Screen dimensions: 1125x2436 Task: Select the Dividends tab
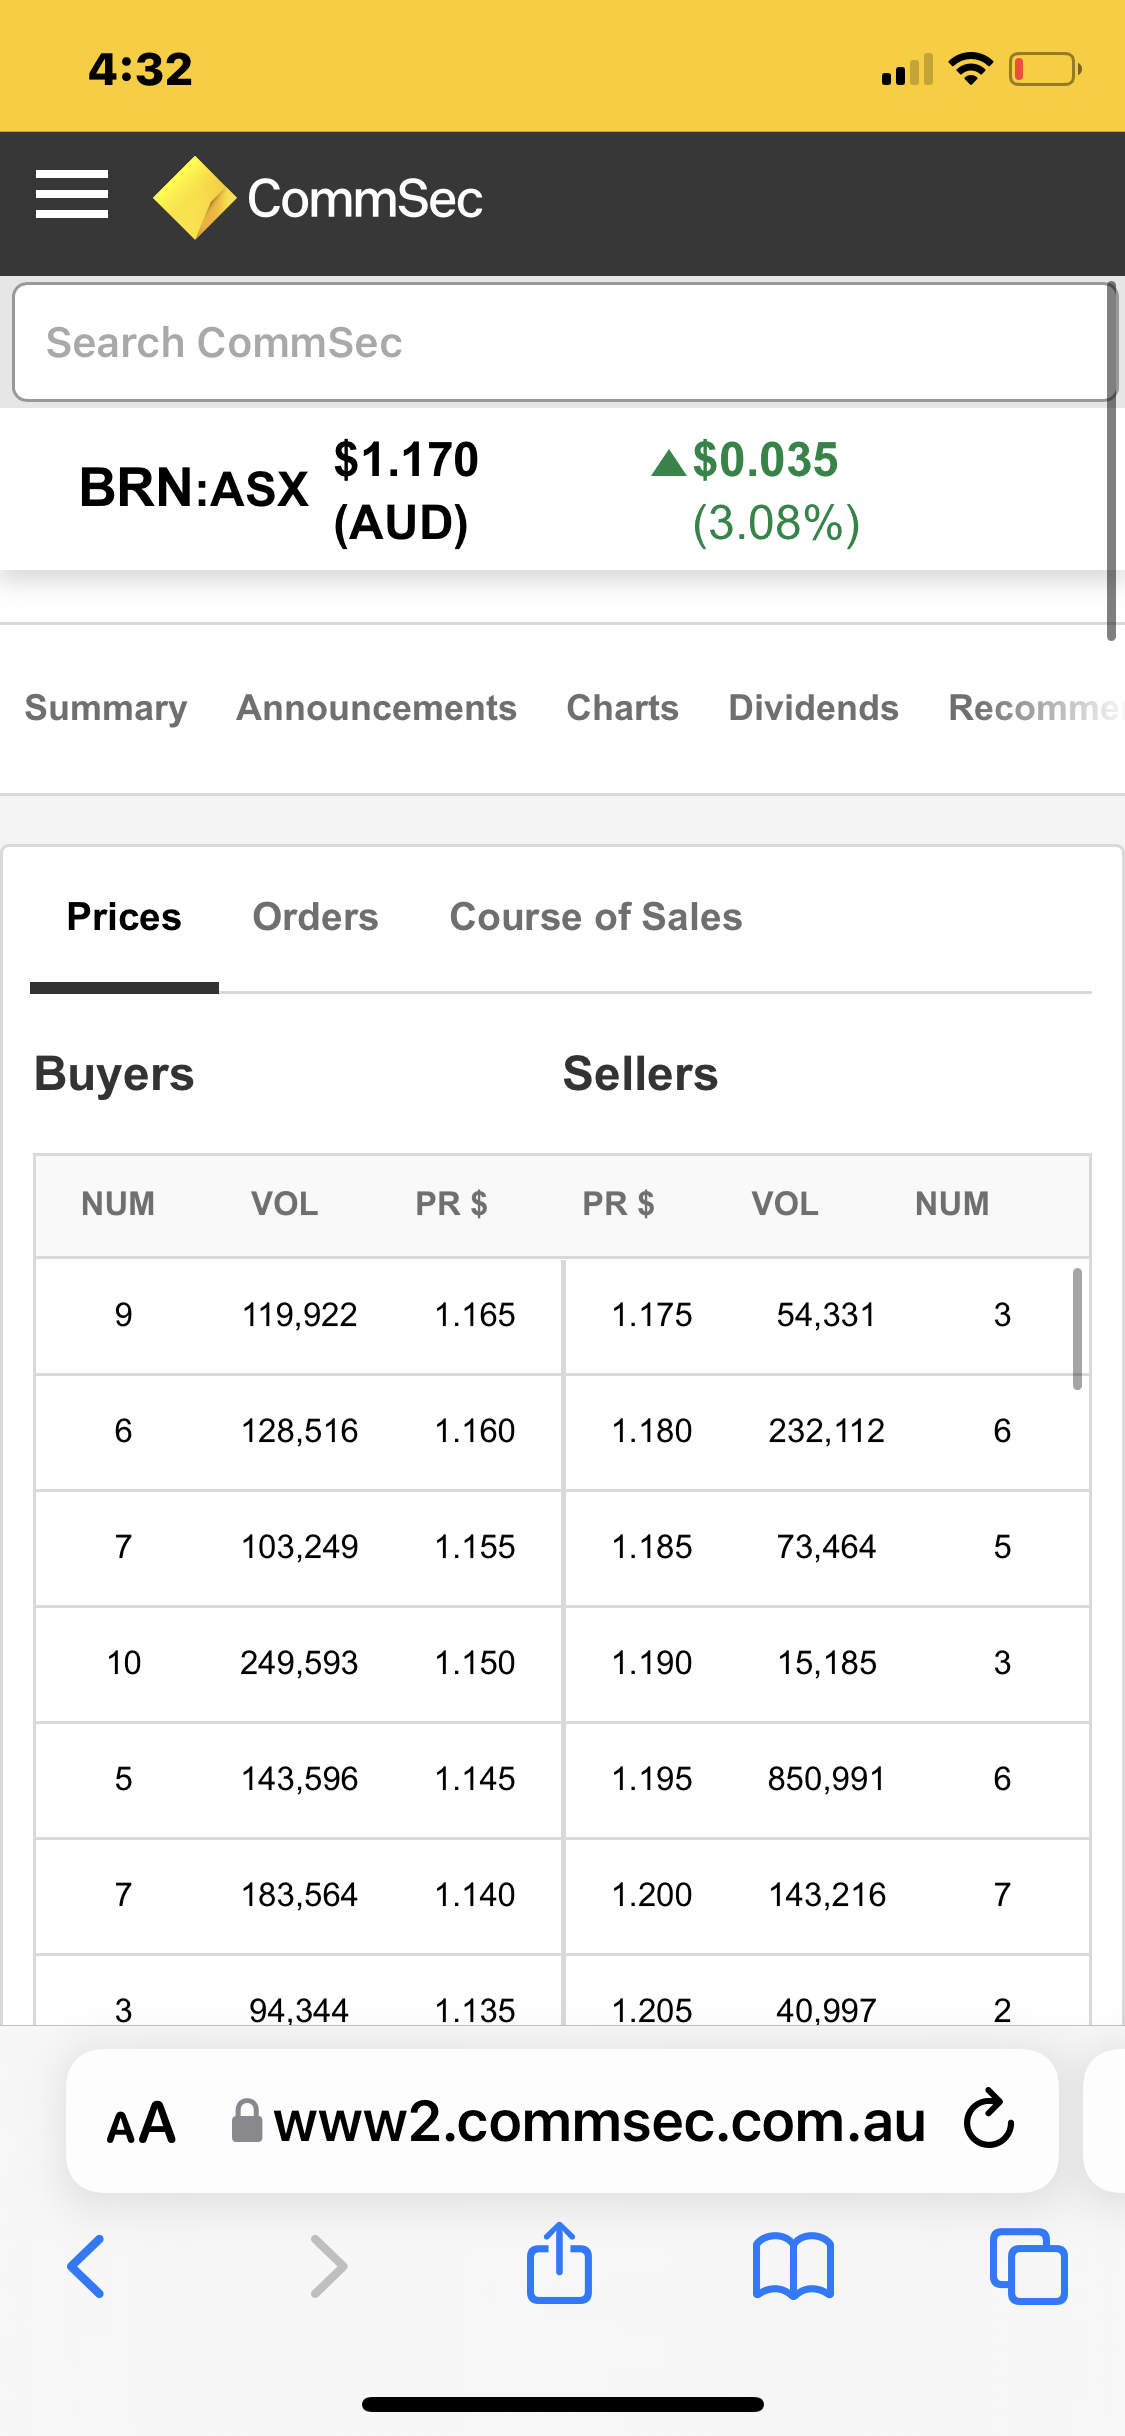tap(813, 708)
